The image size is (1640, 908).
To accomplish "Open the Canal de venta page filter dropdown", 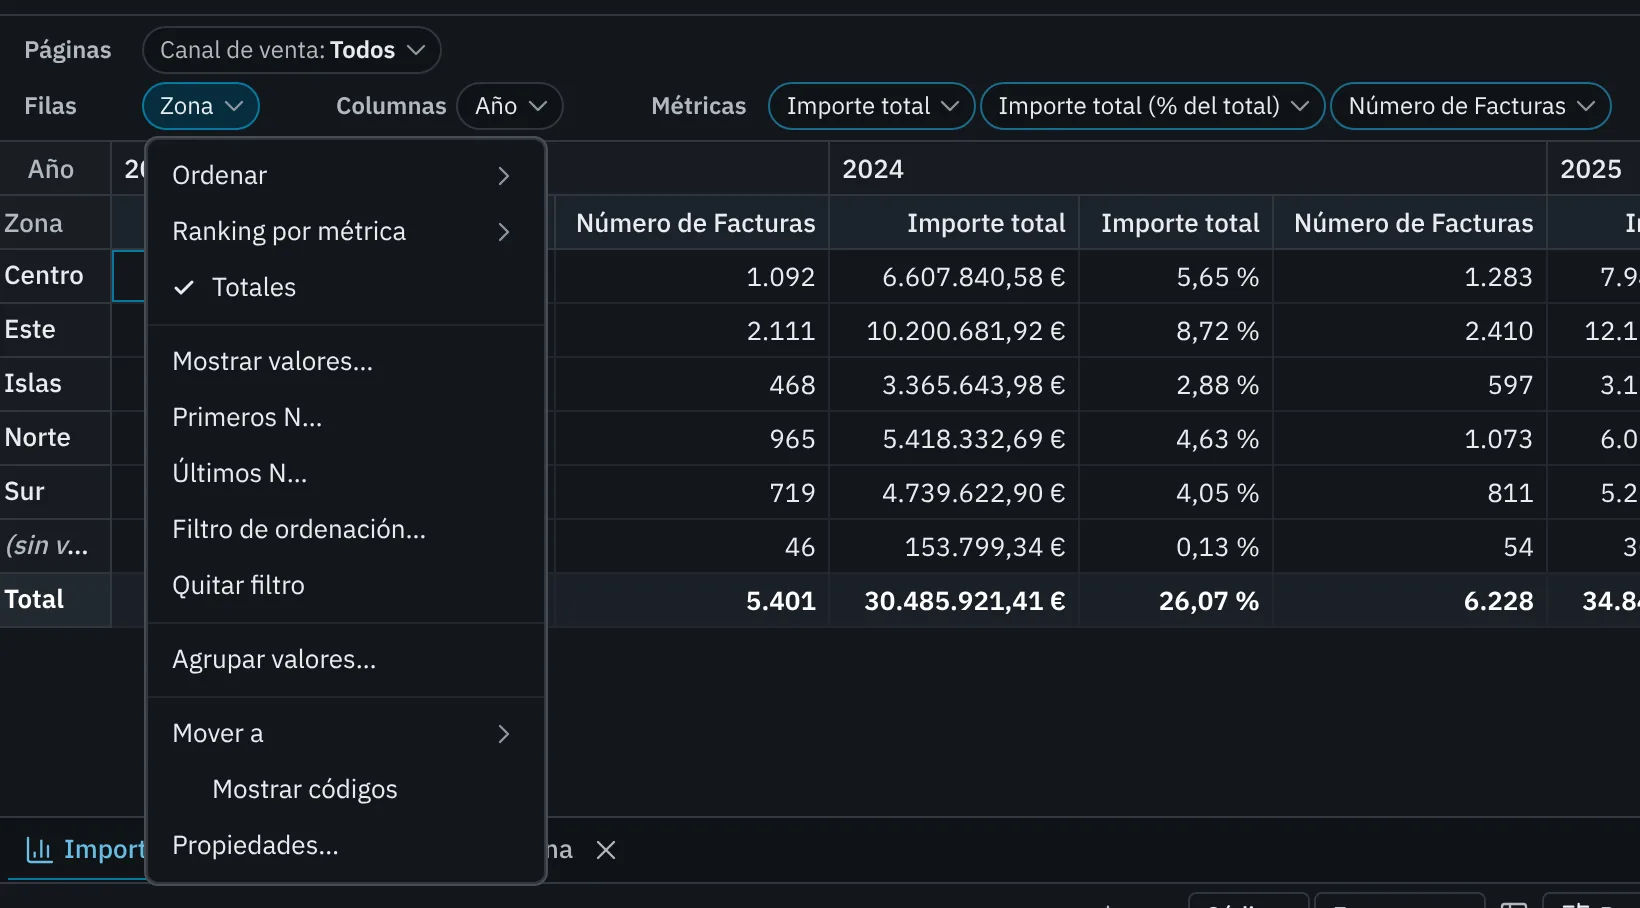I will pos(291,50).
